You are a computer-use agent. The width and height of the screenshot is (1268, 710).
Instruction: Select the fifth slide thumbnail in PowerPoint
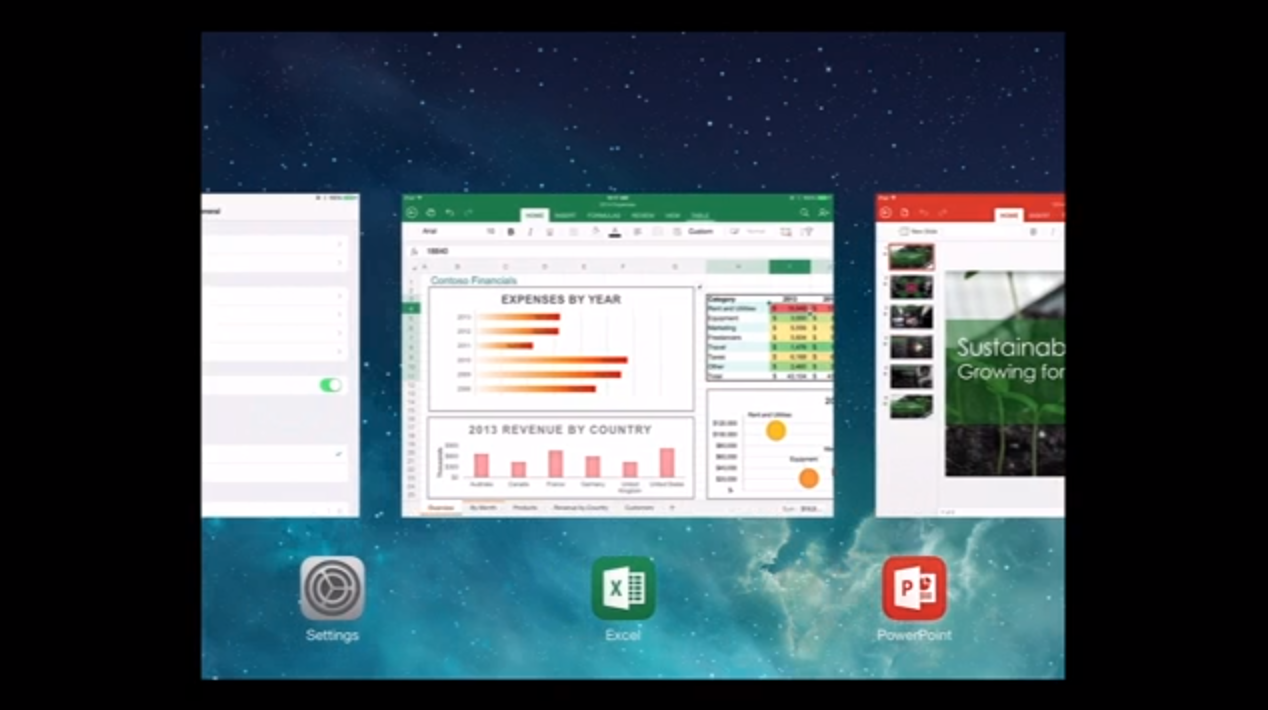tap(911, 376)
